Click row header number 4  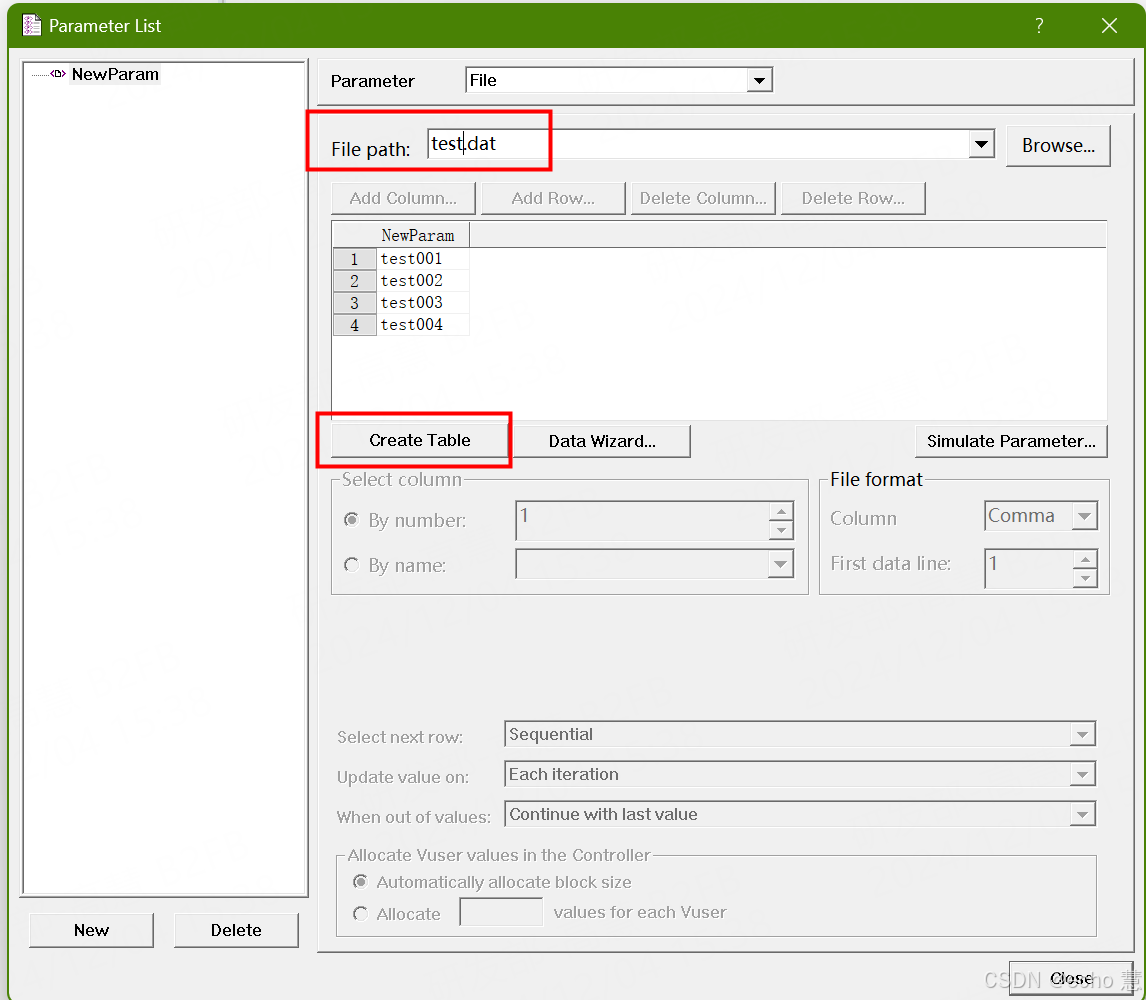(x=354, y=325)
